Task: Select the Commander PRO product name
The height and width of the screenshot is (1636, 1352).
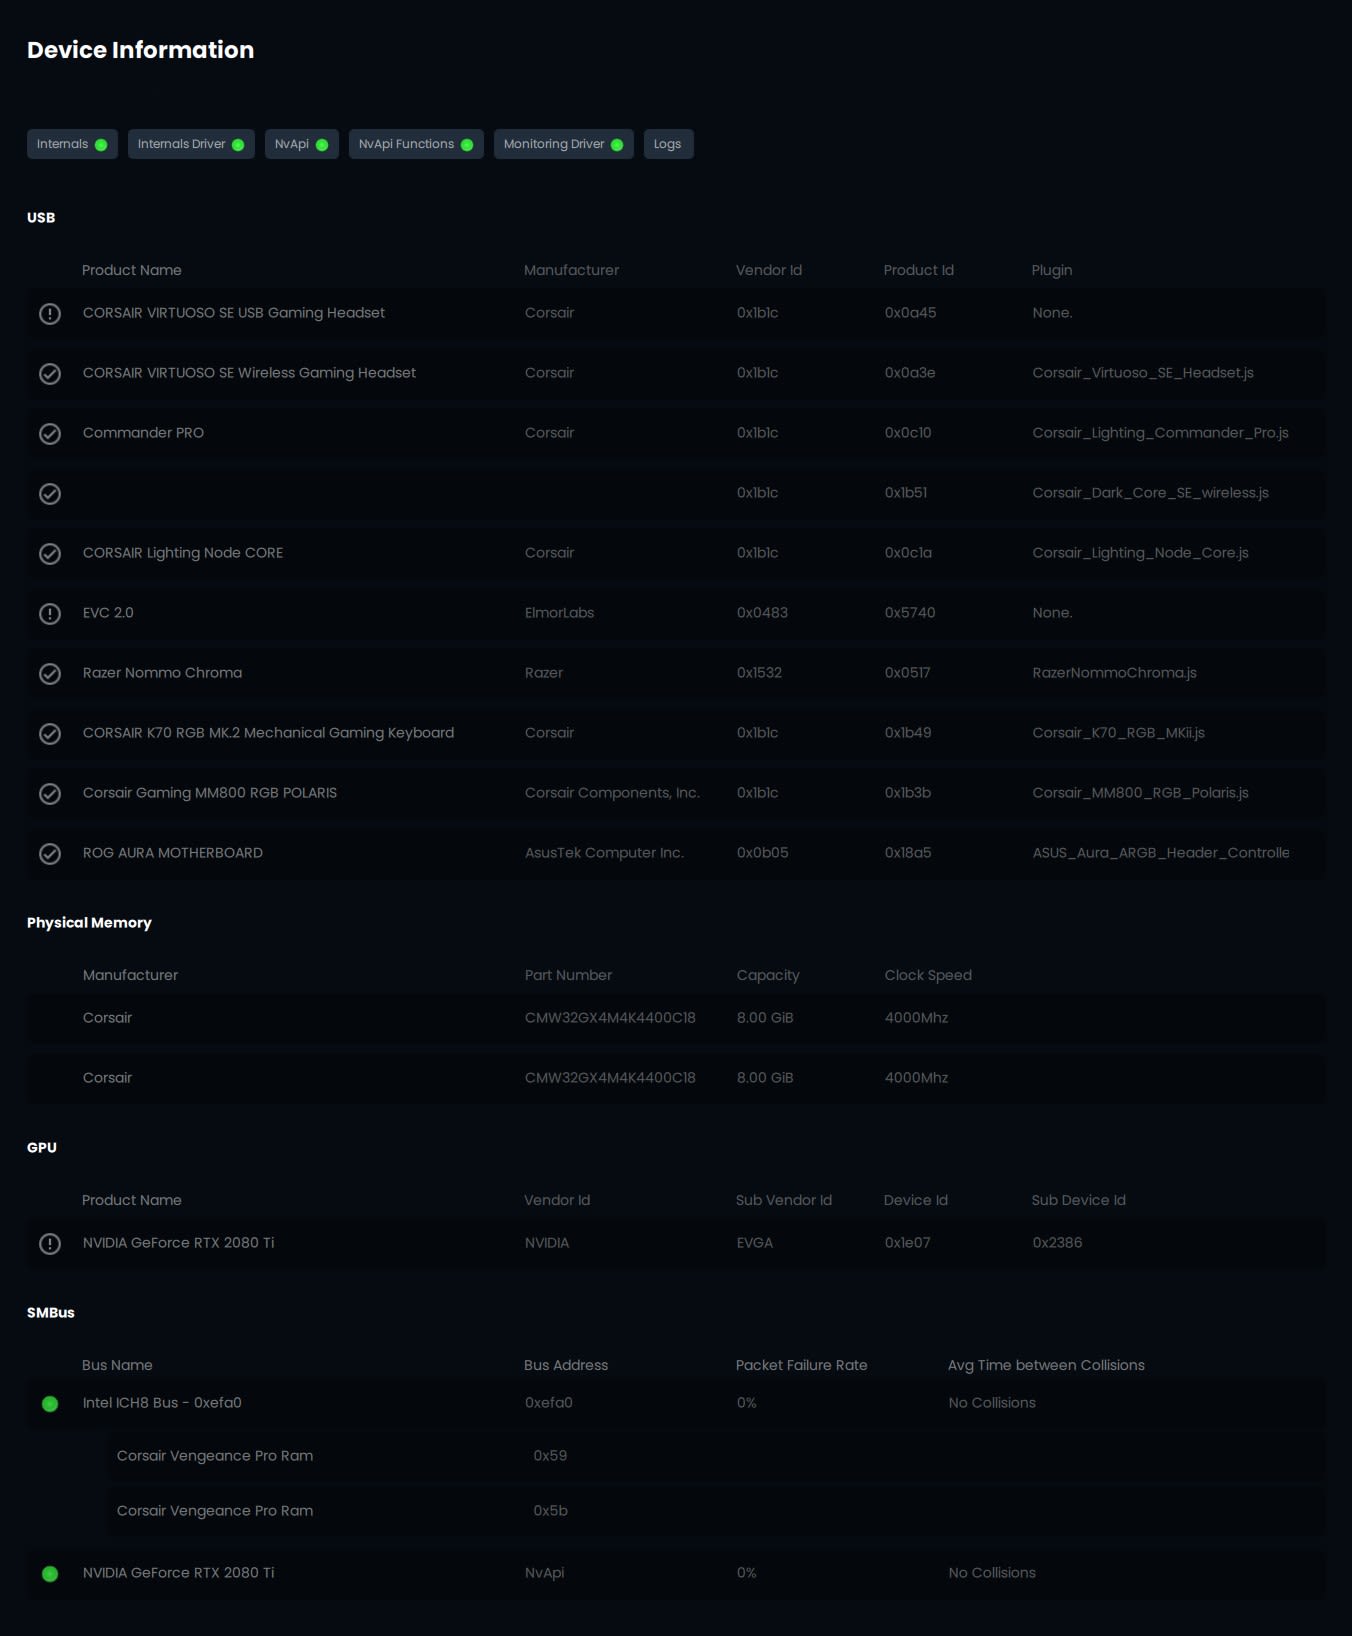Action: pyautogui.click(x=143, y=433)
